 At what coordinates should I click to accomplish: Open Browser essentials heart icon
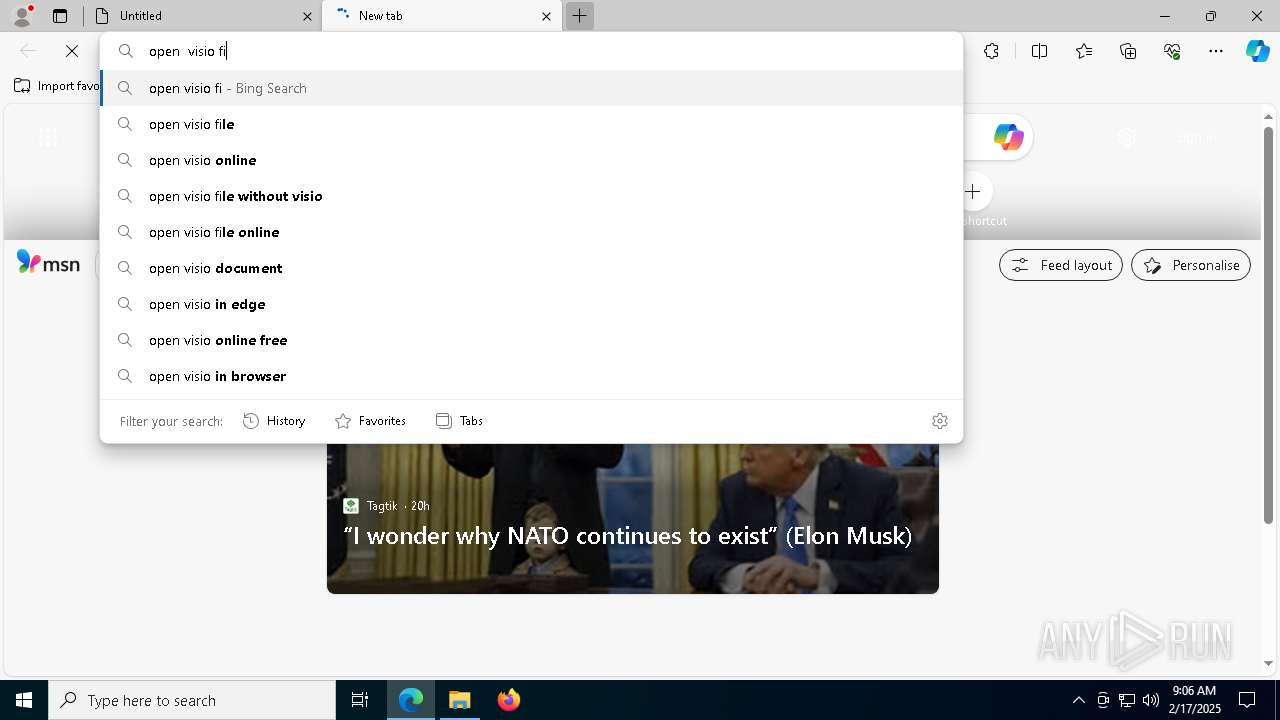pos(1172,51)
